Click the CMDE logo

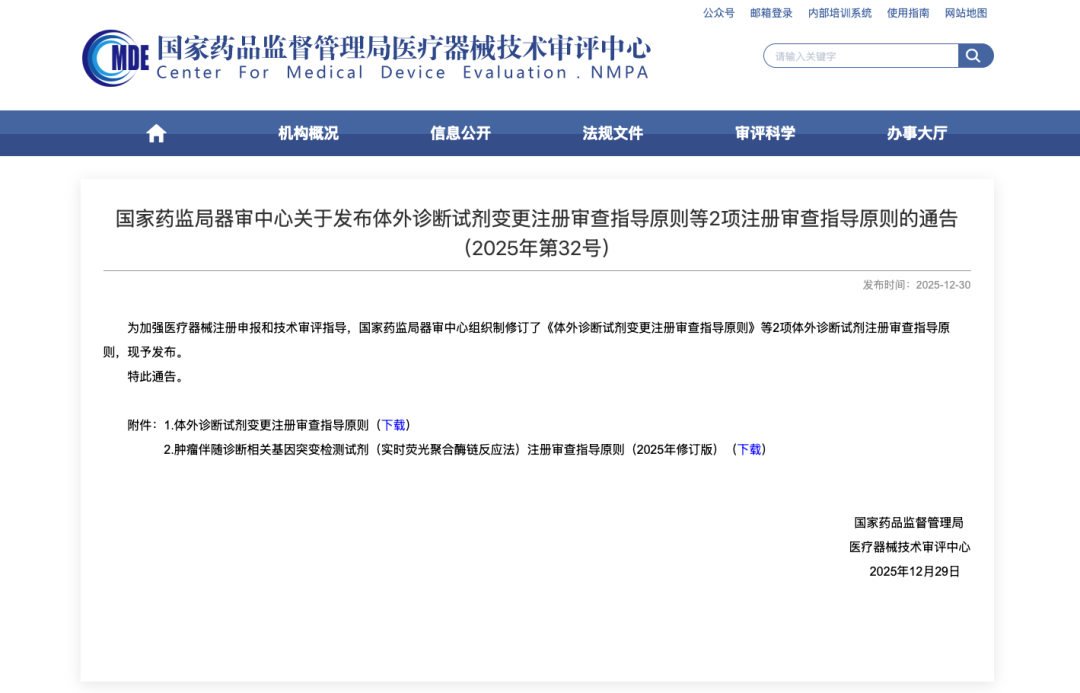113,55
